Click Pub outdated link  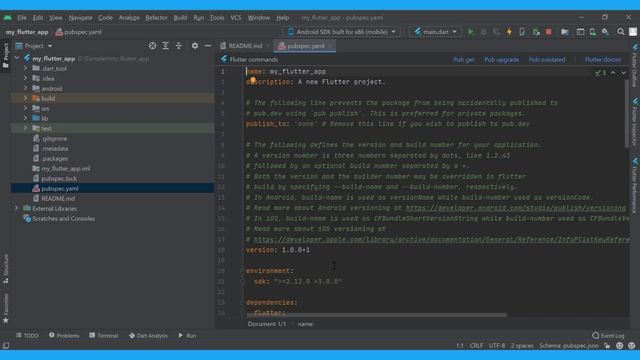tap(547, 60)
